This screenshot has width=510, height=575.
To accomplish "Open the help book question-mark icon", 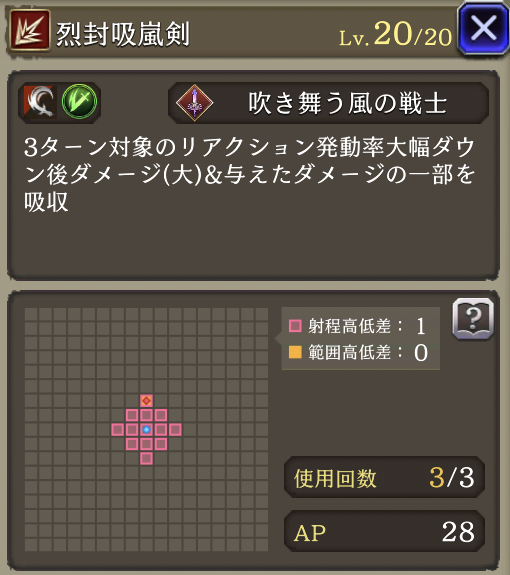I will click(473, 319).
